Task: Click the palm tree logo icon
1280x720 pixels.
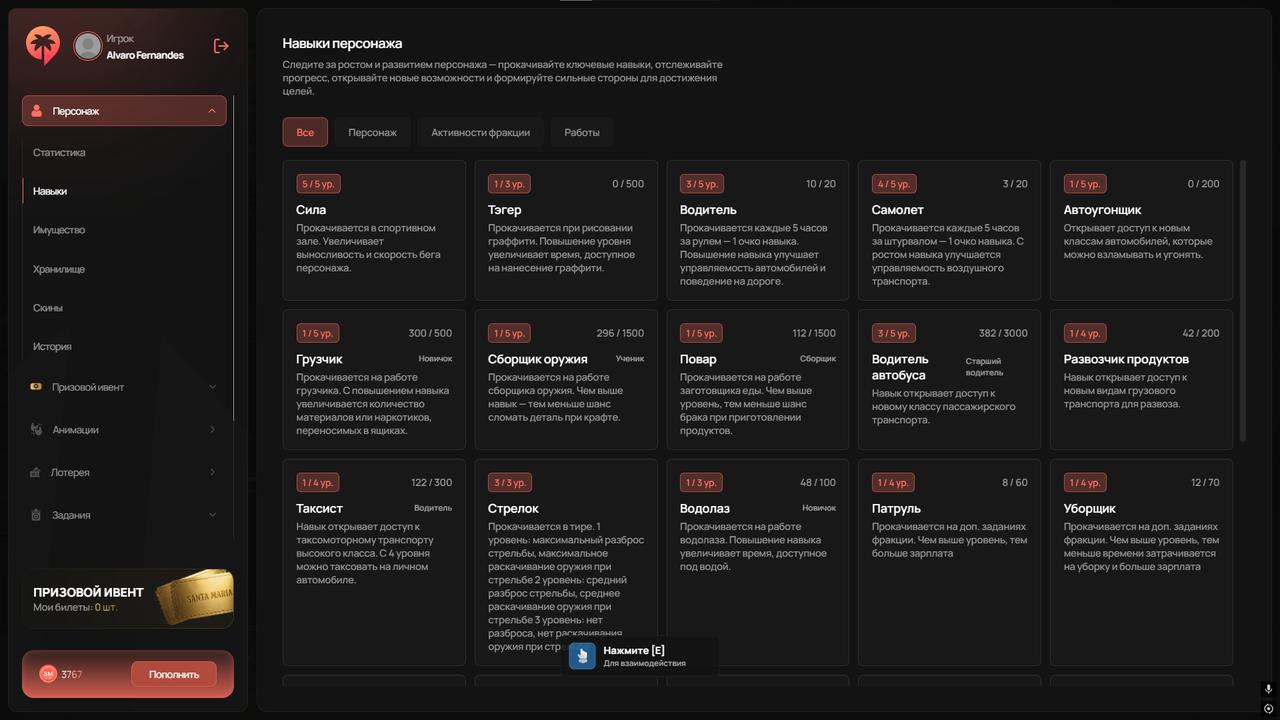Action: [x=43, y=45]
